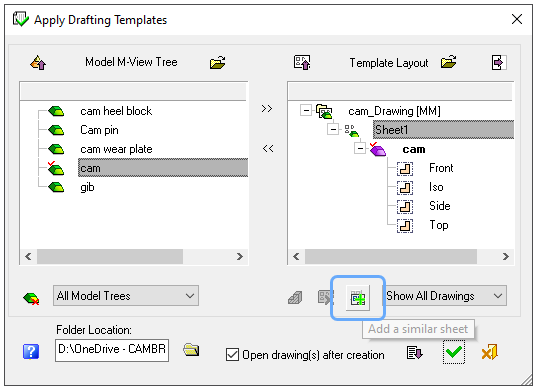Collapse the cam_Drawing [MM] tree node

[x=305, y=110]
